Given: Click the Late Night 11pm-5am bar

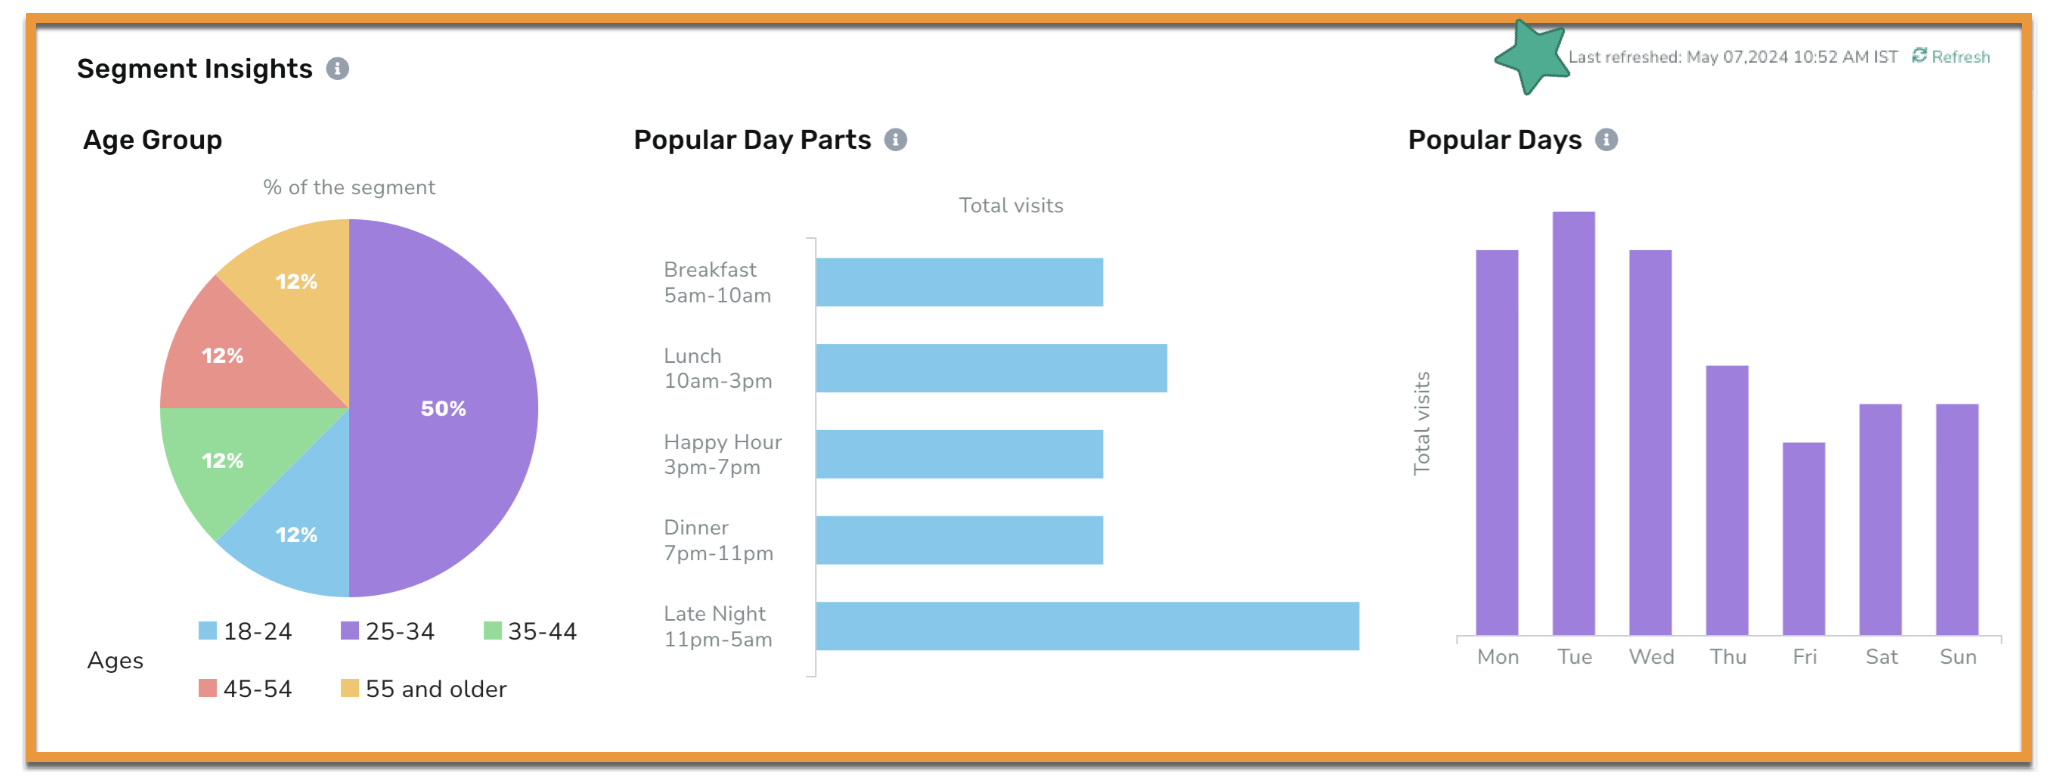Looking at the screenshot, I should point(1087,626).
